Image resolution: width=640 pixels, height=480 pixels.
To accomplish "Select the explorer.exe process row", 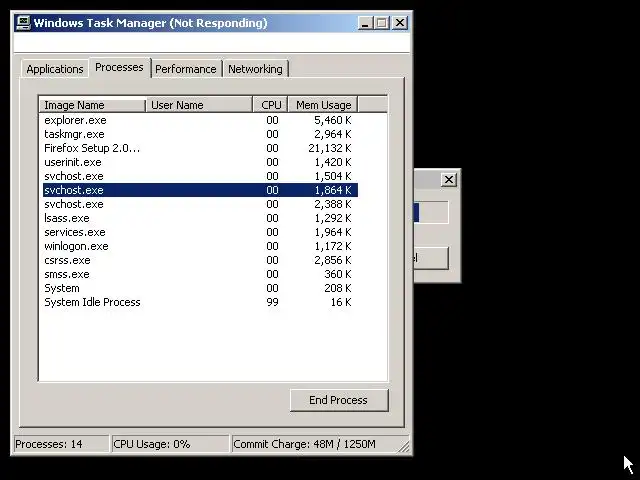I will point(200,120).
